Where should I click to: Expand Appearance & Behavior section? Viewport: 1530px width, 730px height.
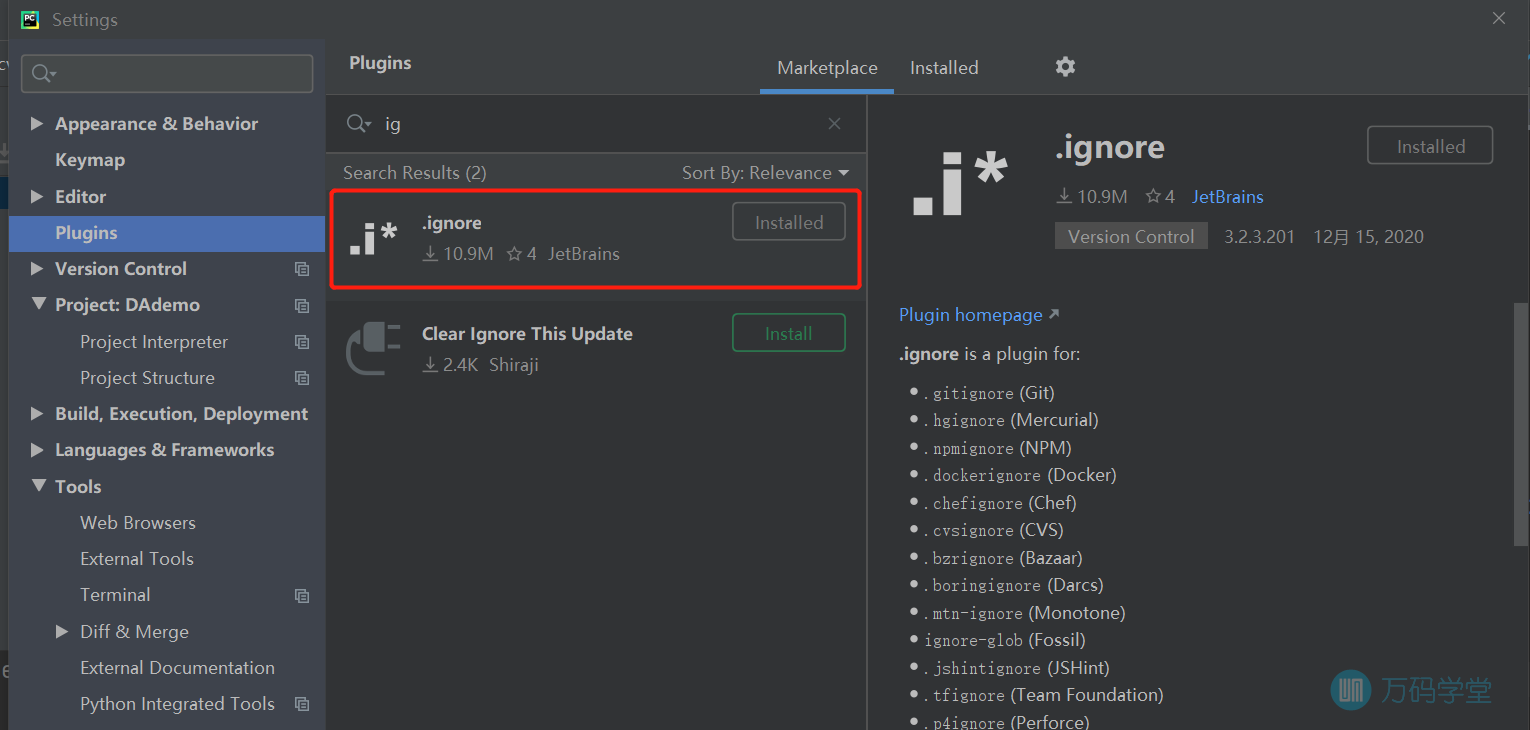(37, 124)
